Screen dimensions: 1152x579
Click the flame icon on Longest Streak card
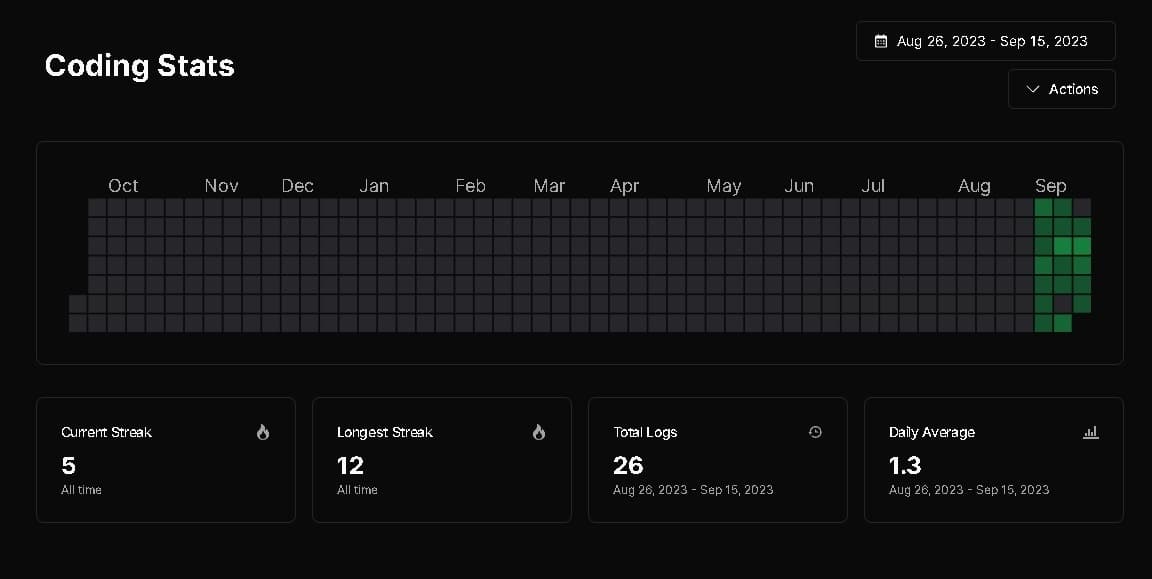tap(539, 432)
